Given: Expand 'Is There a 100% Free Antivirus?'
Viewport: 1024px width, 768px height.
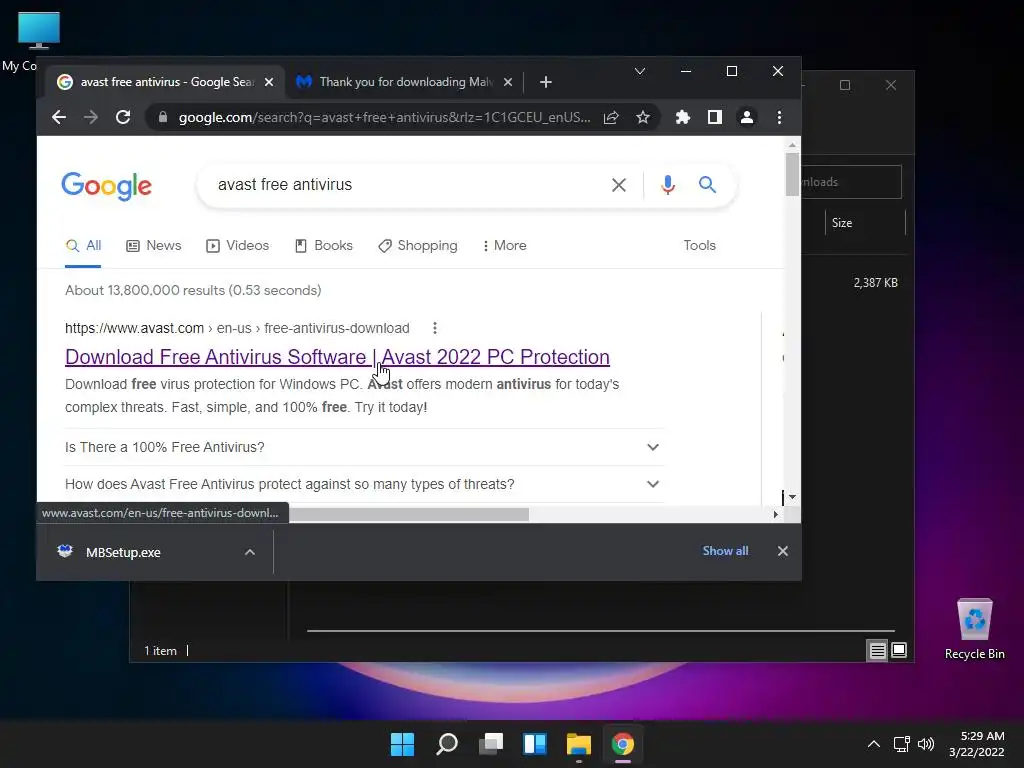Looking at the screenshot, I should [x=362, y=447].
